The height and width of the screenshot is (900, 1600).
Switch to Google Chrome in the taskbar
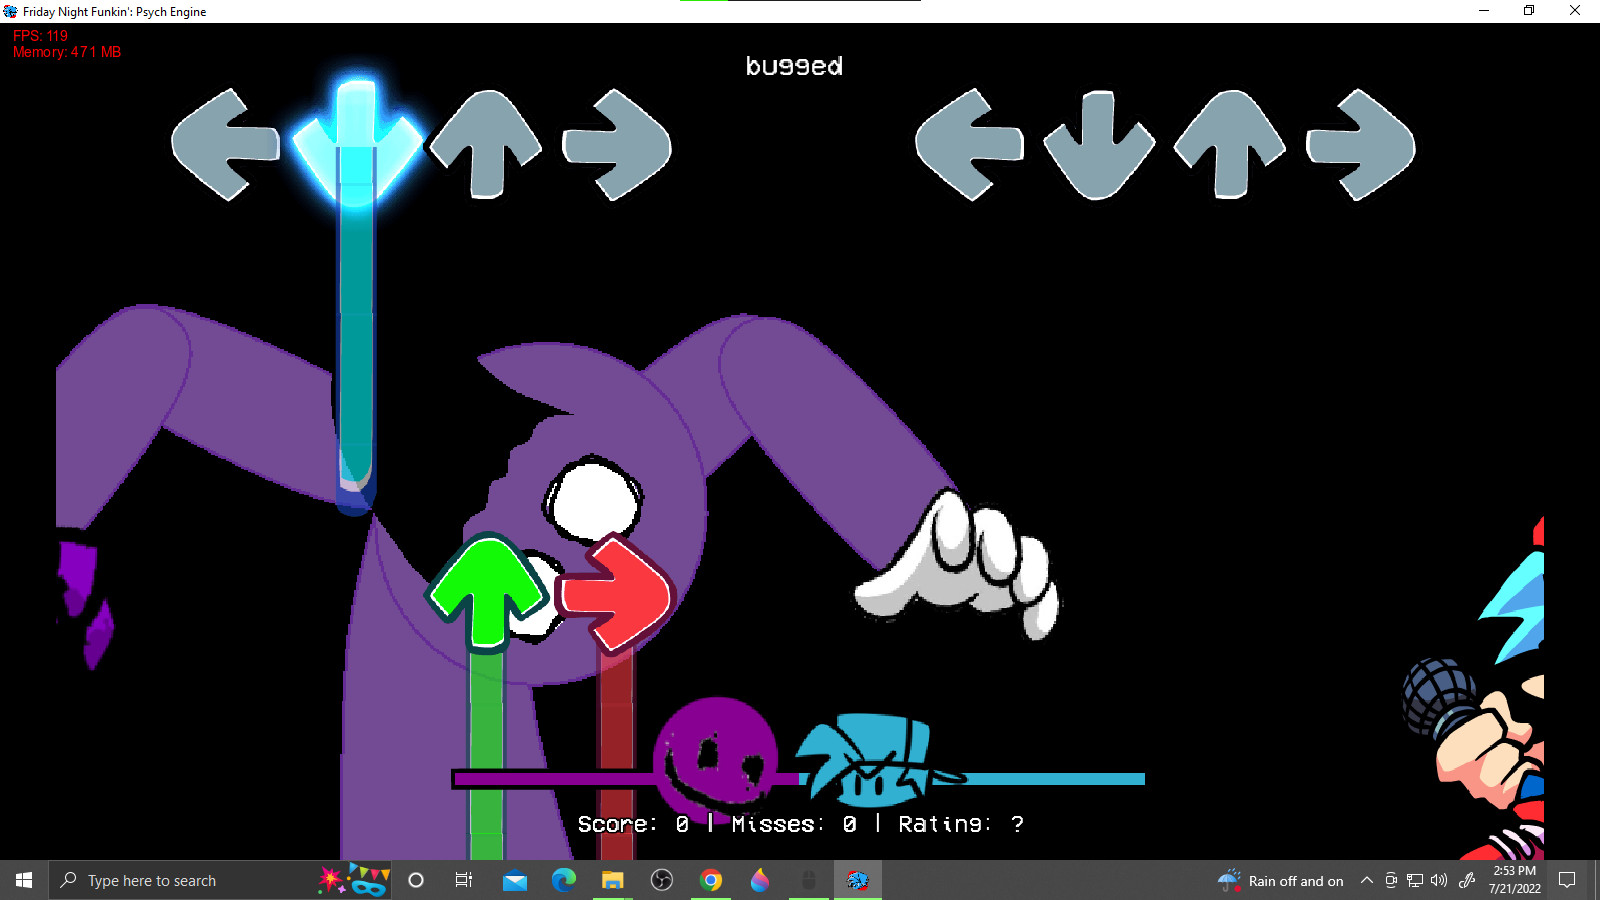point(711,880)
